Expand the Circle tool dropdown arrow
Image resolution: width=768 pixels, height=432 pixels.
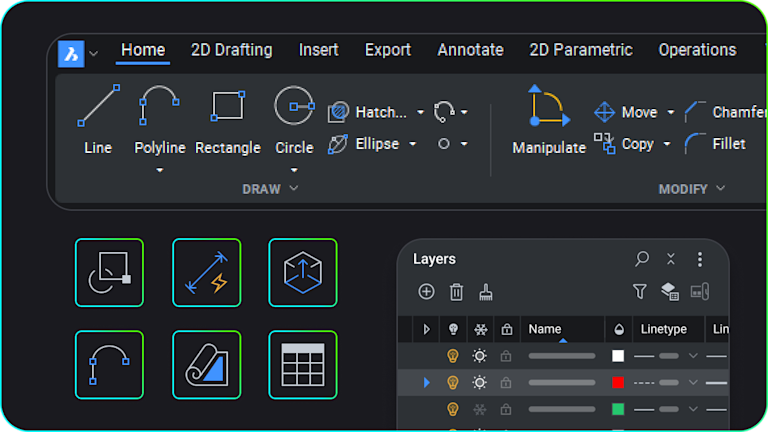(294, 170)
